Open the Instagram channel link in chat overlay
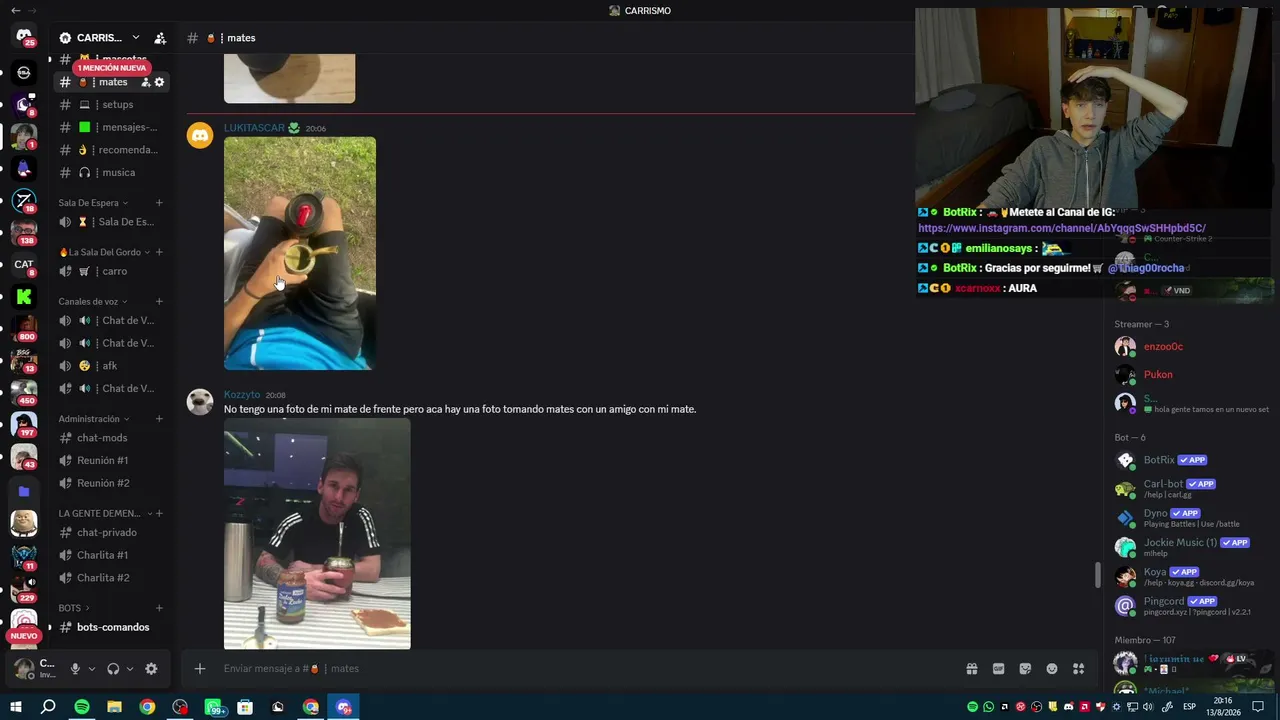Screen dimensions: 1280x720 1062,228
